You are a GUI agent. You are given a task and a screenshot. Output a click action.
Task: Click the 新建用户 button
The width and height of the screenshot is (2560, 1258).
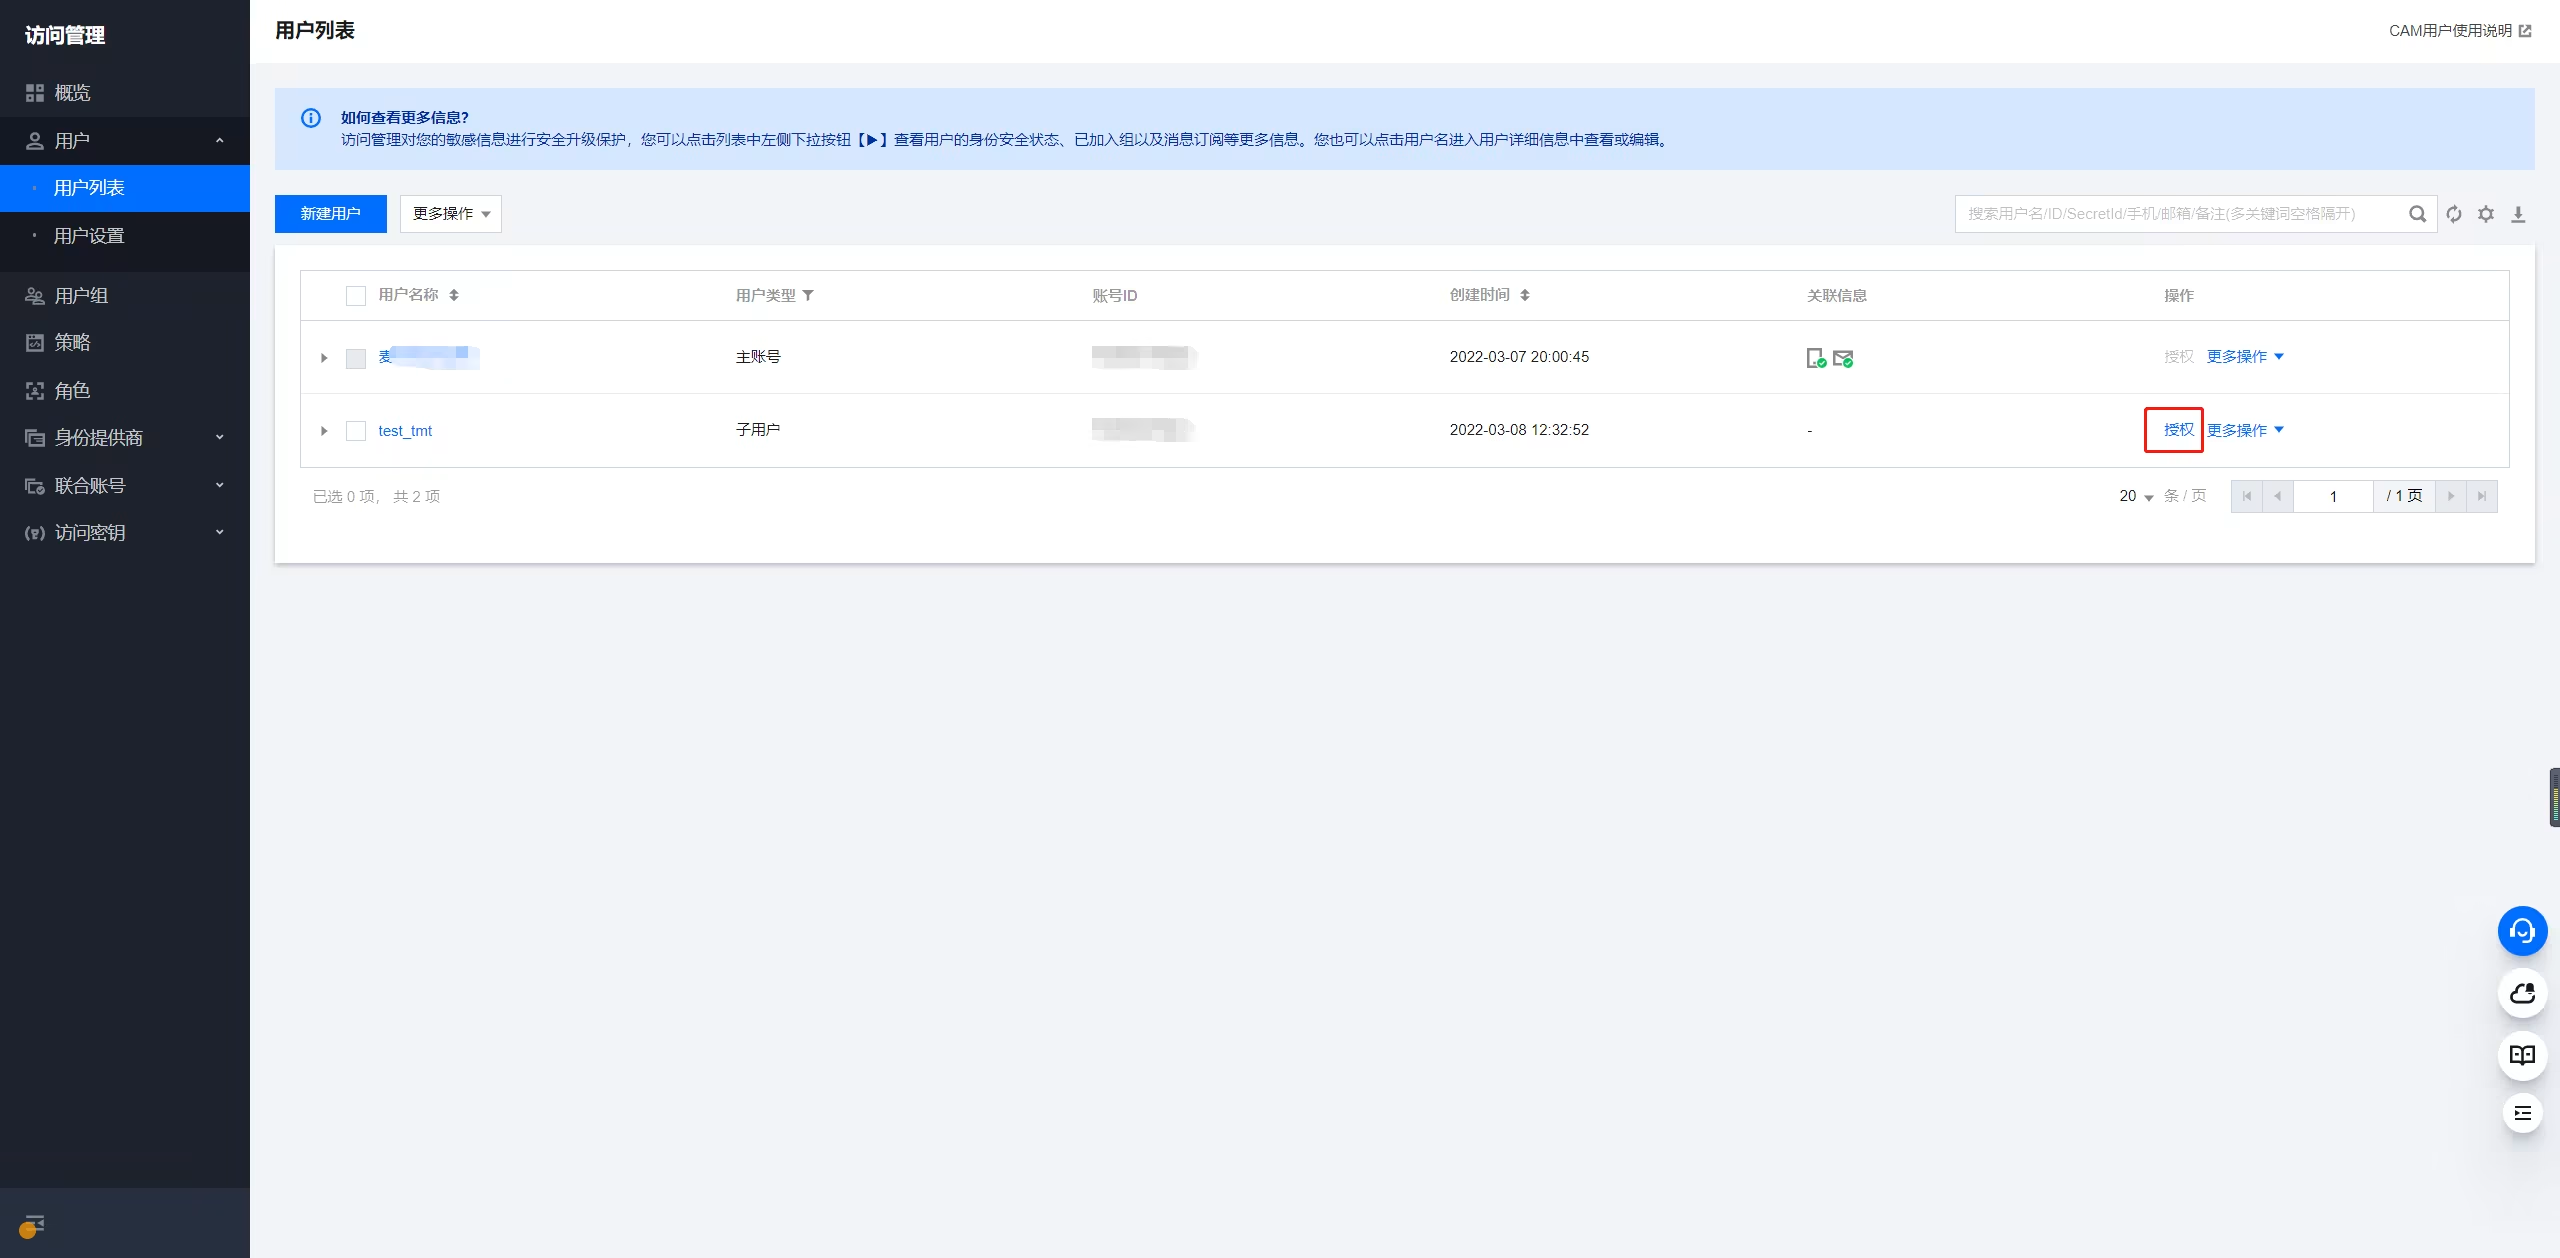(x=330, y=214)
